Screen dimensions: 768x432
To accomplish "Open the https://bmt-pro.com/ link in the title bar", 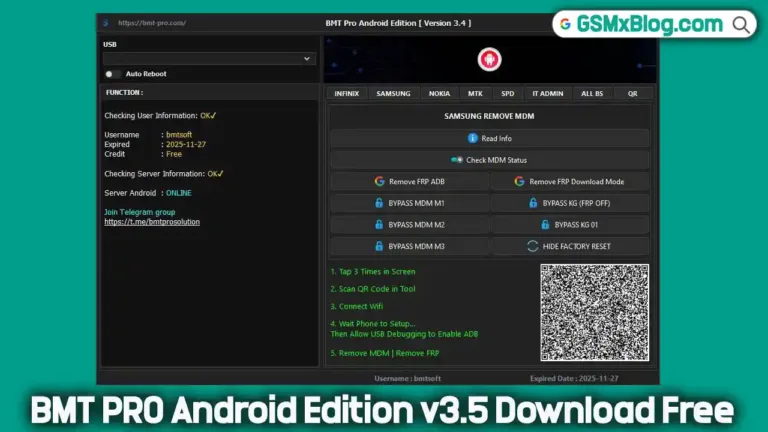I will tap(152, 23).
